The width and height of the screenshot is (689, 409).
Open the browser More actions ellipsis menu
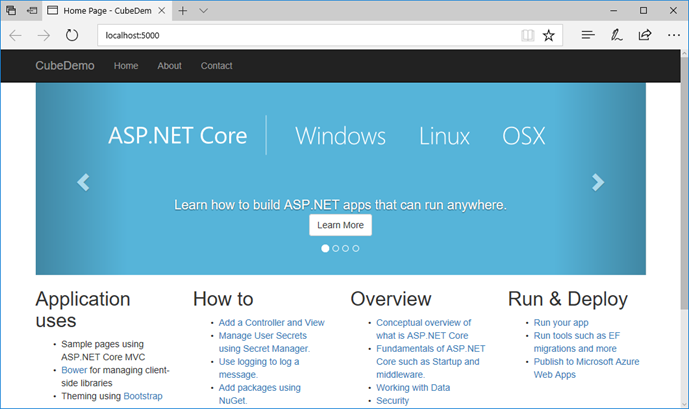(x=673, y=35)
